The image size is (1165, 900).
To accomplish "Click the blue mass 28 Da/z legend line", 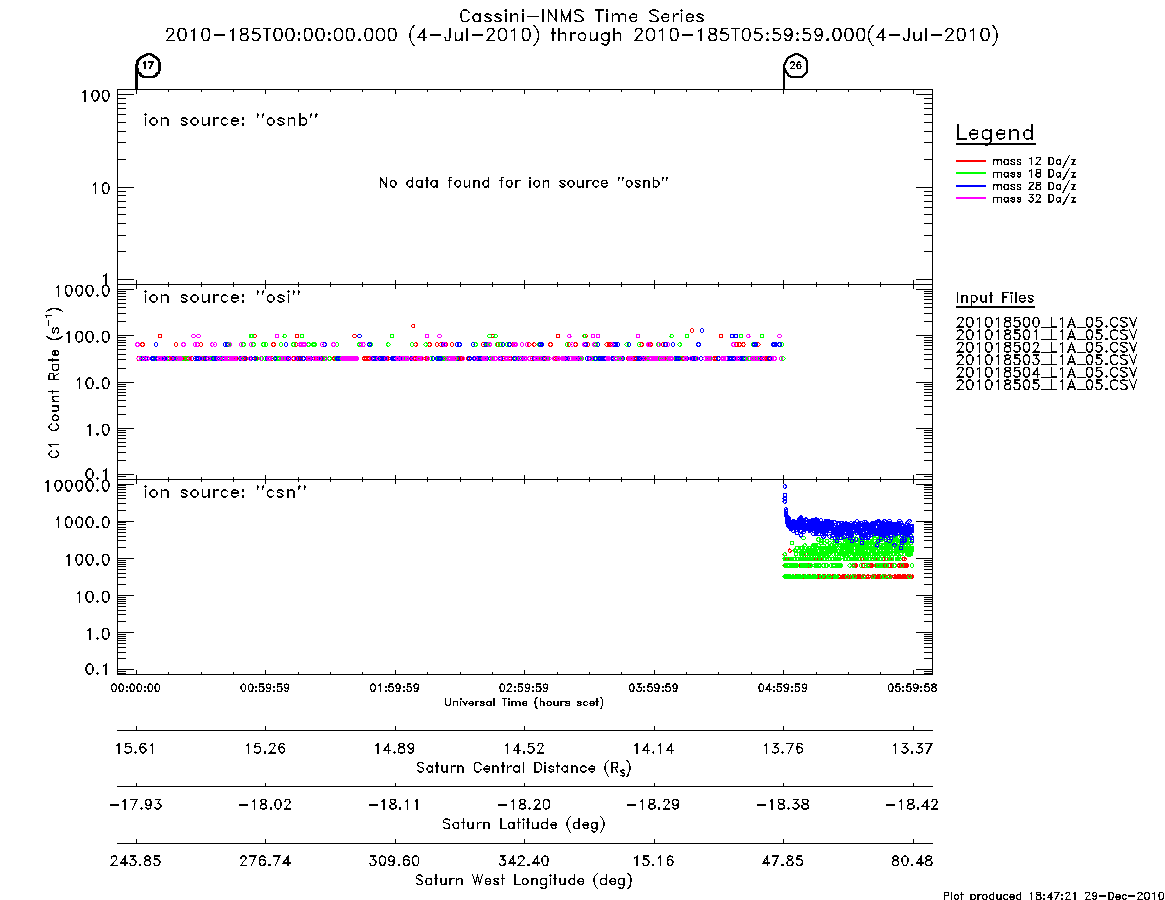I will pos(970,187).
